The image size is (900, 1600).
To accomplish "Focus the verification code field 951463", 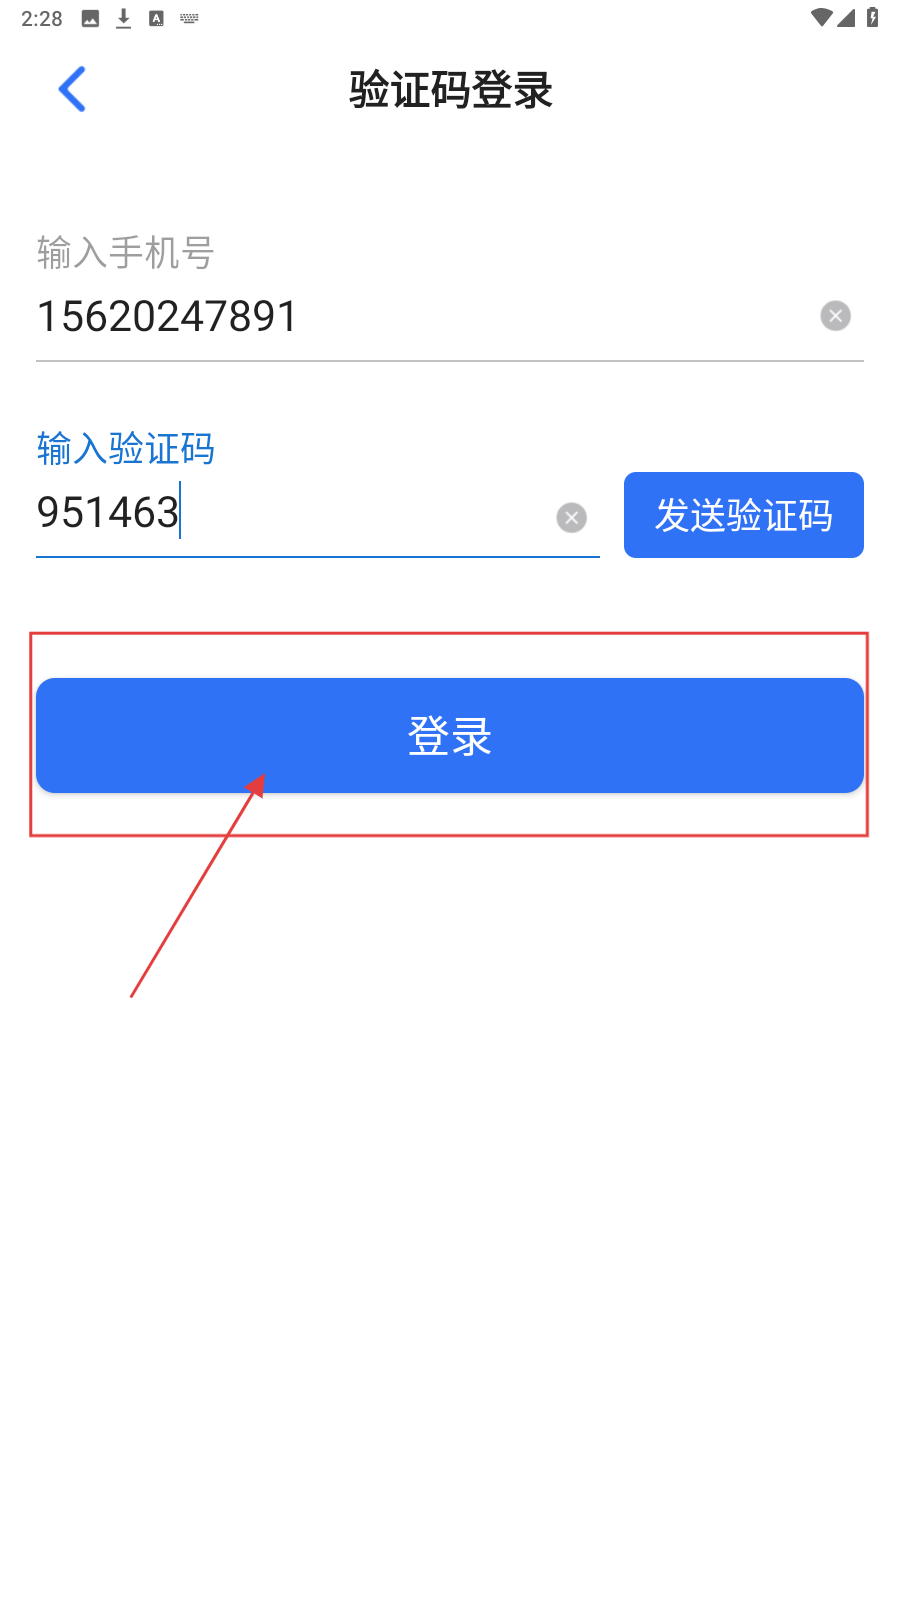I will [290, 513].
